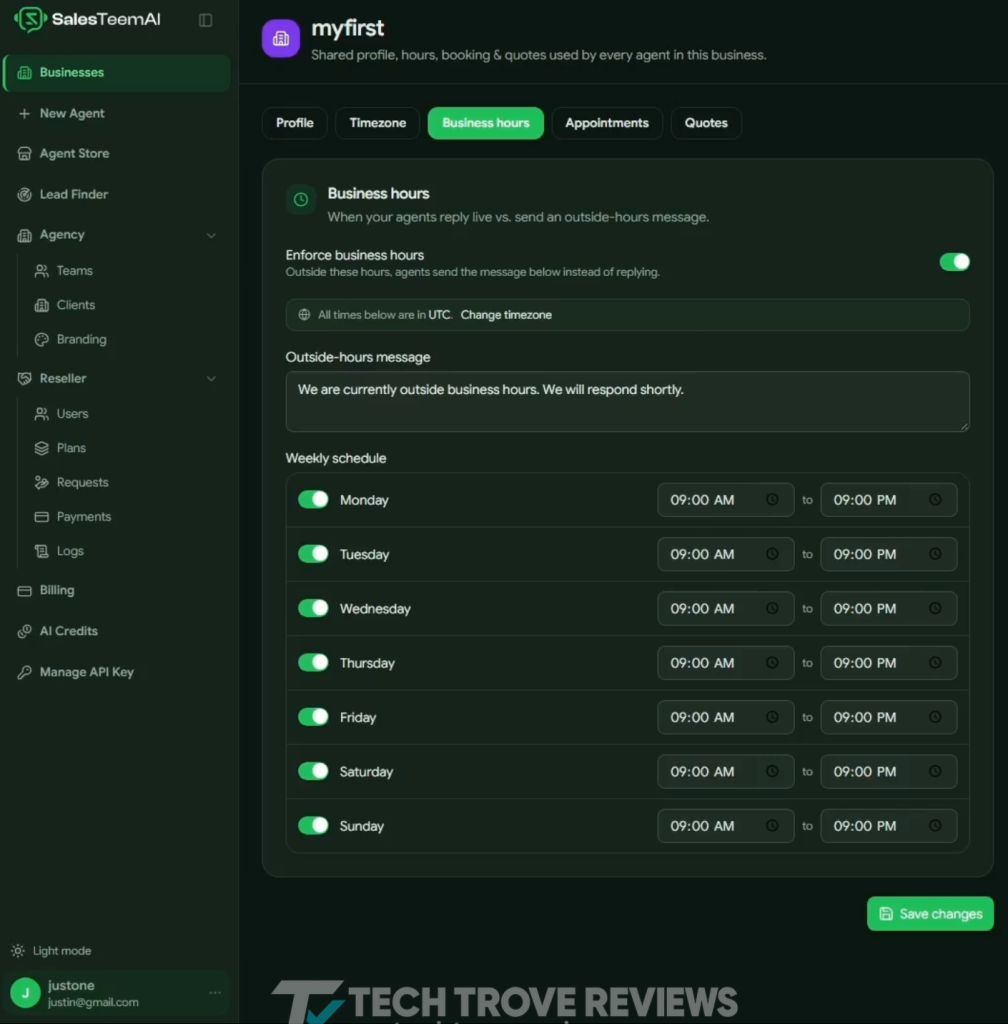
Task: Click the Manage API Key icon
Action: 24,672
